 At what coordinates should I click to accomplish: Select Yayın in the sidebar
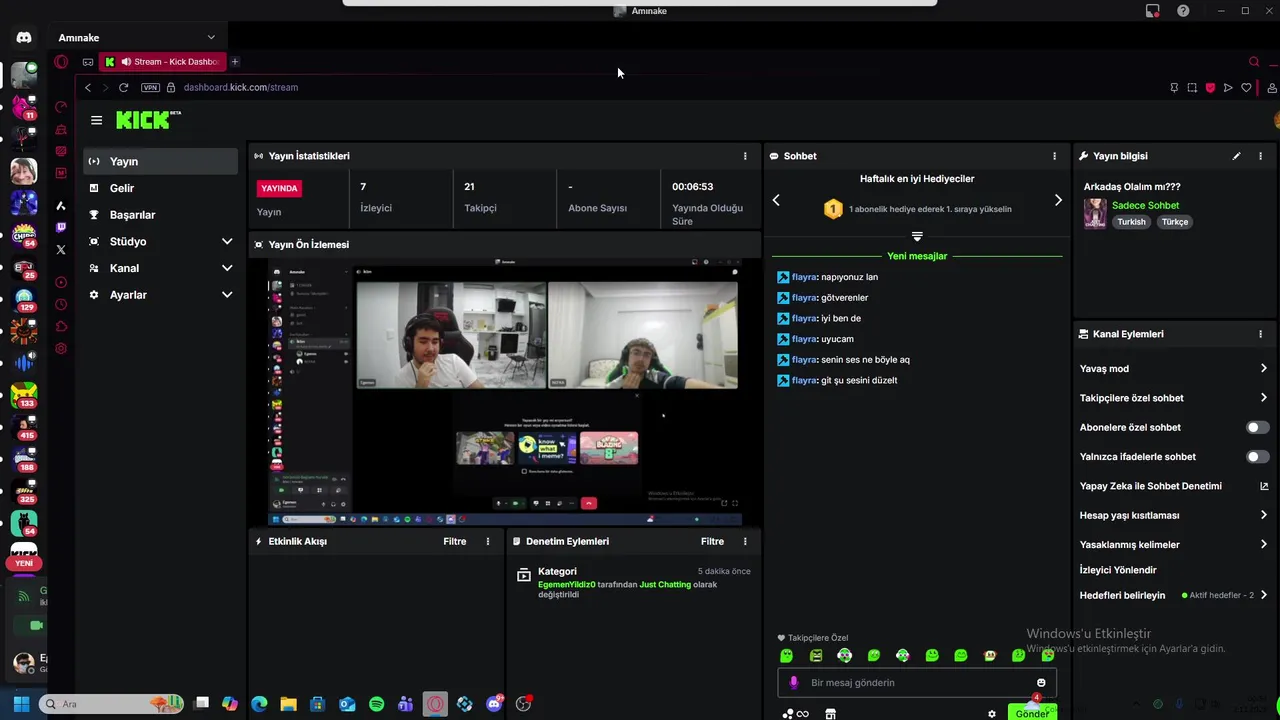[x=161, y=161]
